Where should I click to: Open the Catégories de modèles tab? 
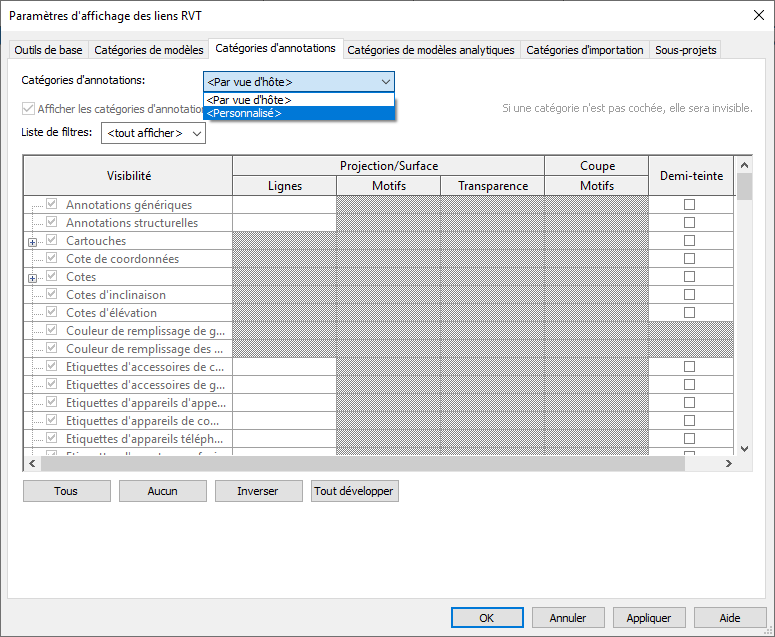point(148,50)
